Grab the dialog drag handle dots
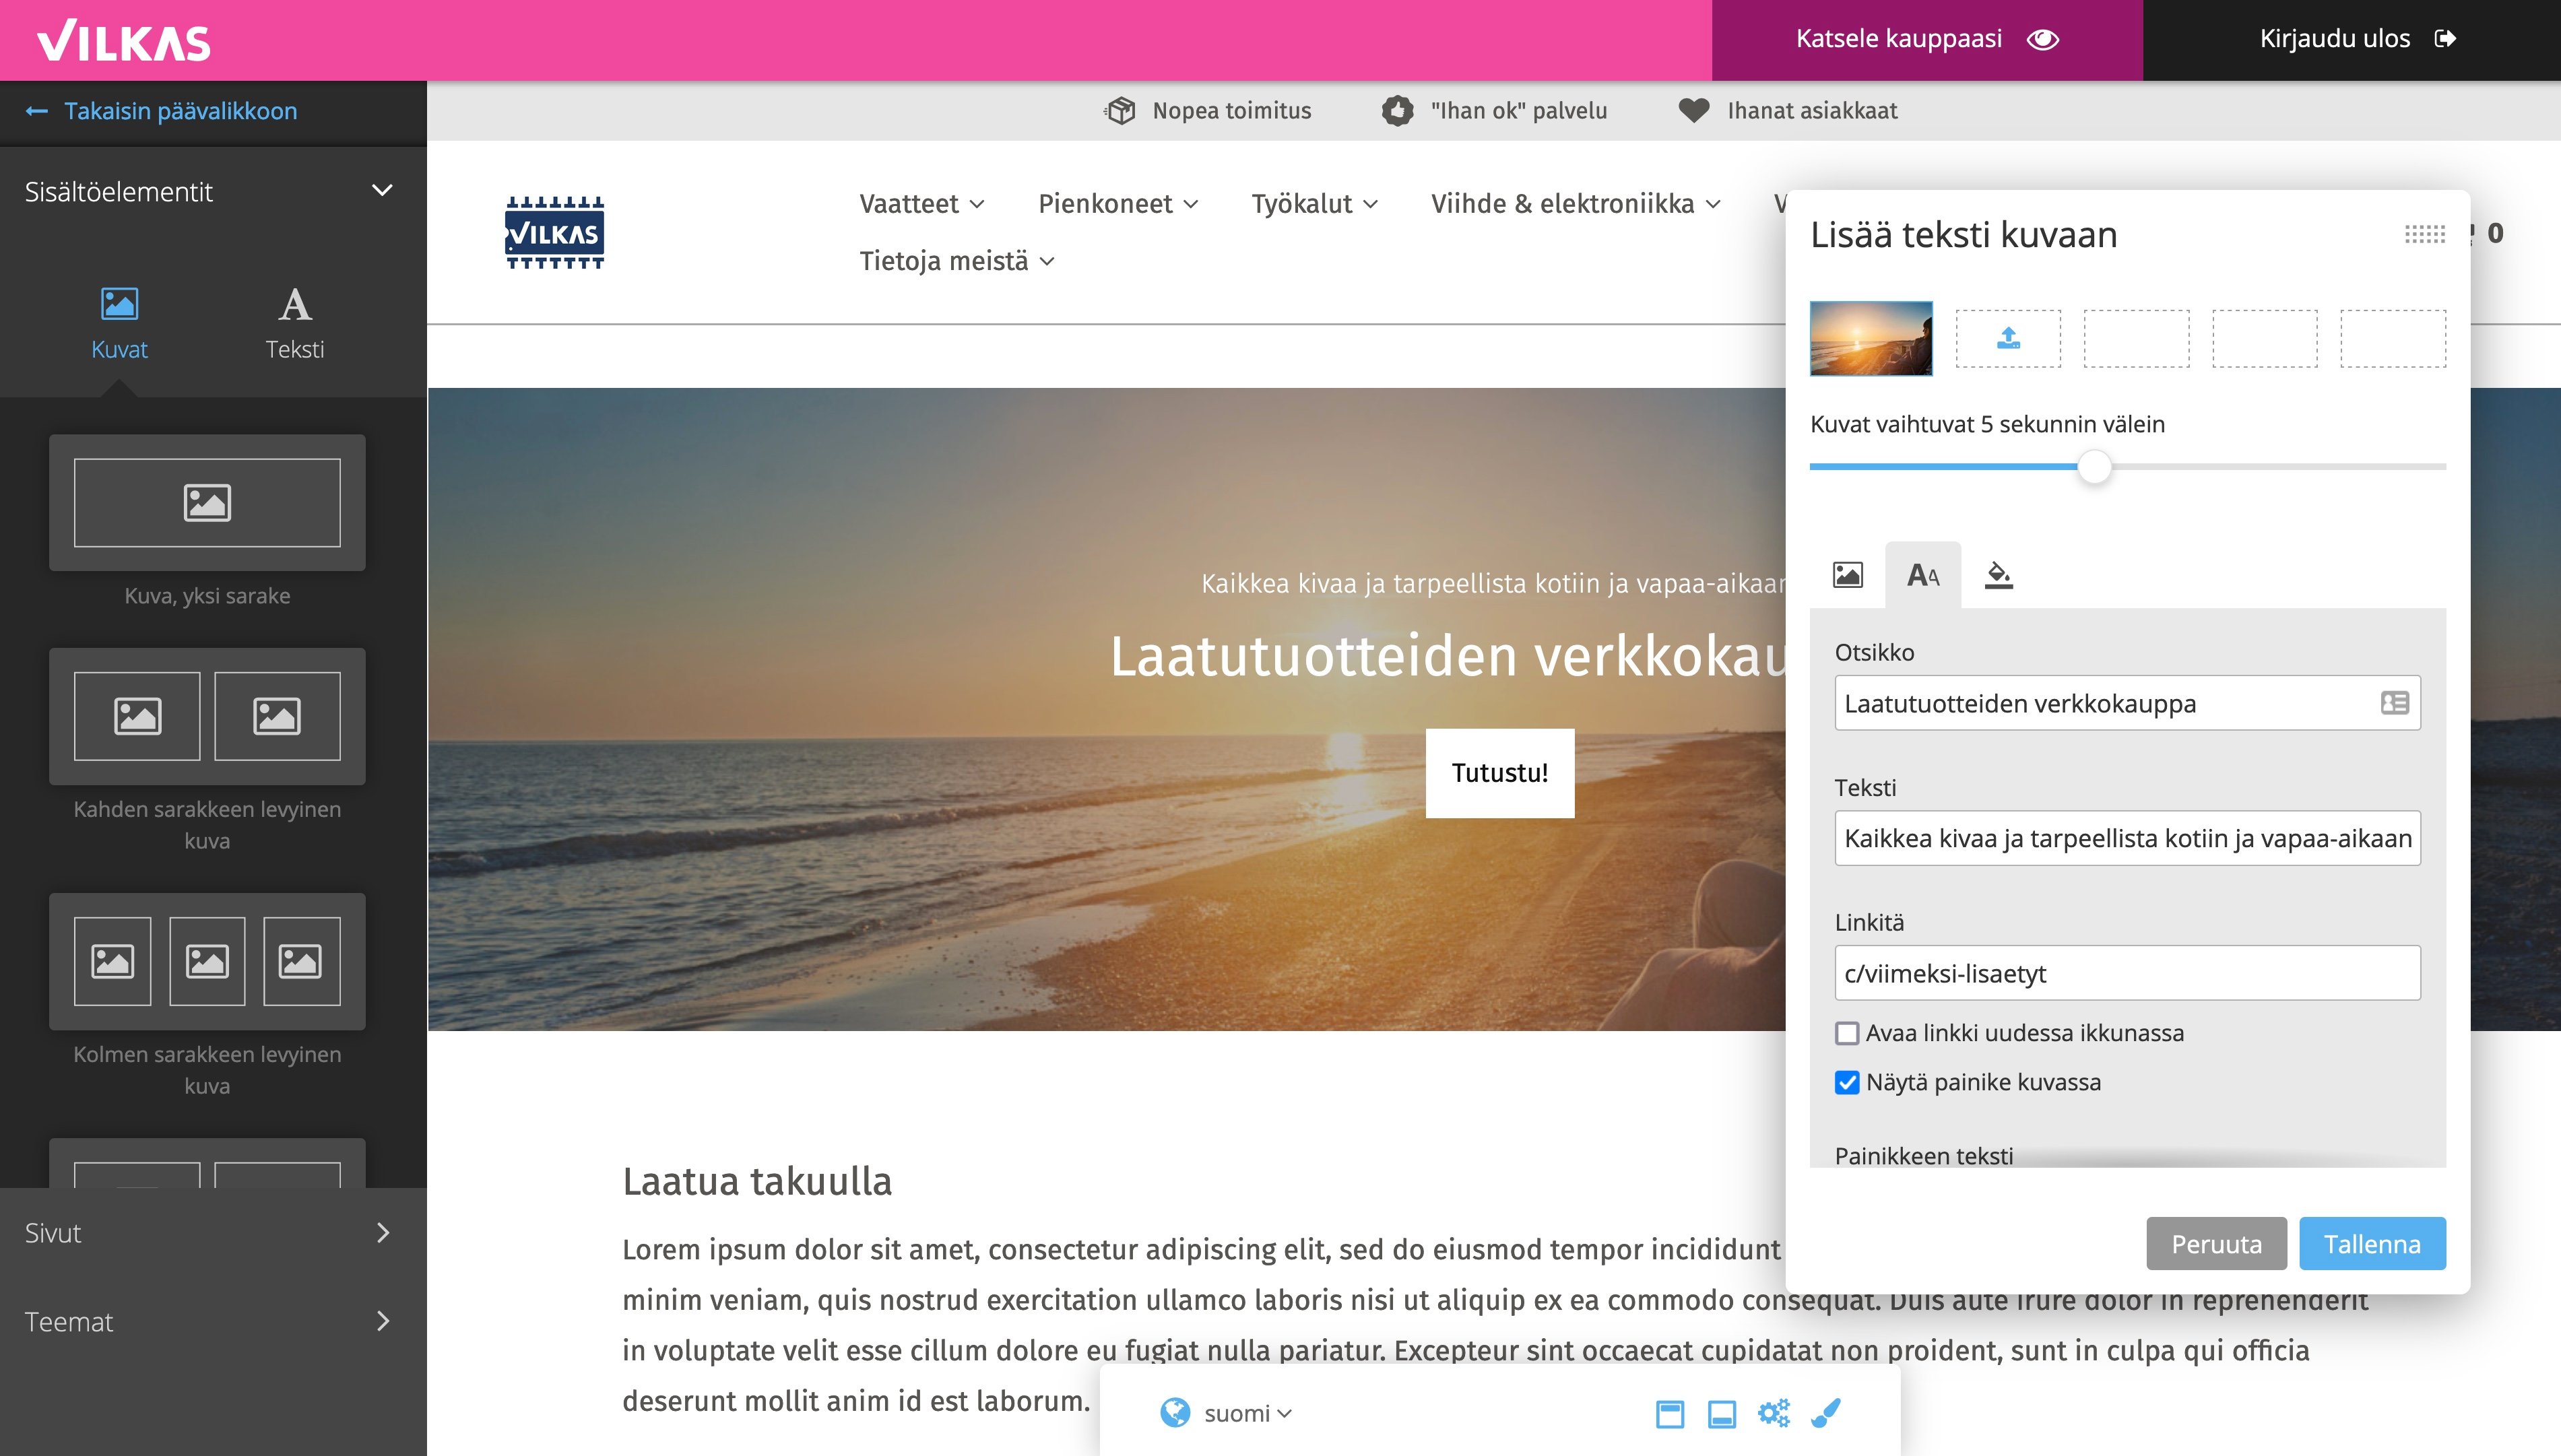2561x1456 pixels. [x=2424, y=234]
